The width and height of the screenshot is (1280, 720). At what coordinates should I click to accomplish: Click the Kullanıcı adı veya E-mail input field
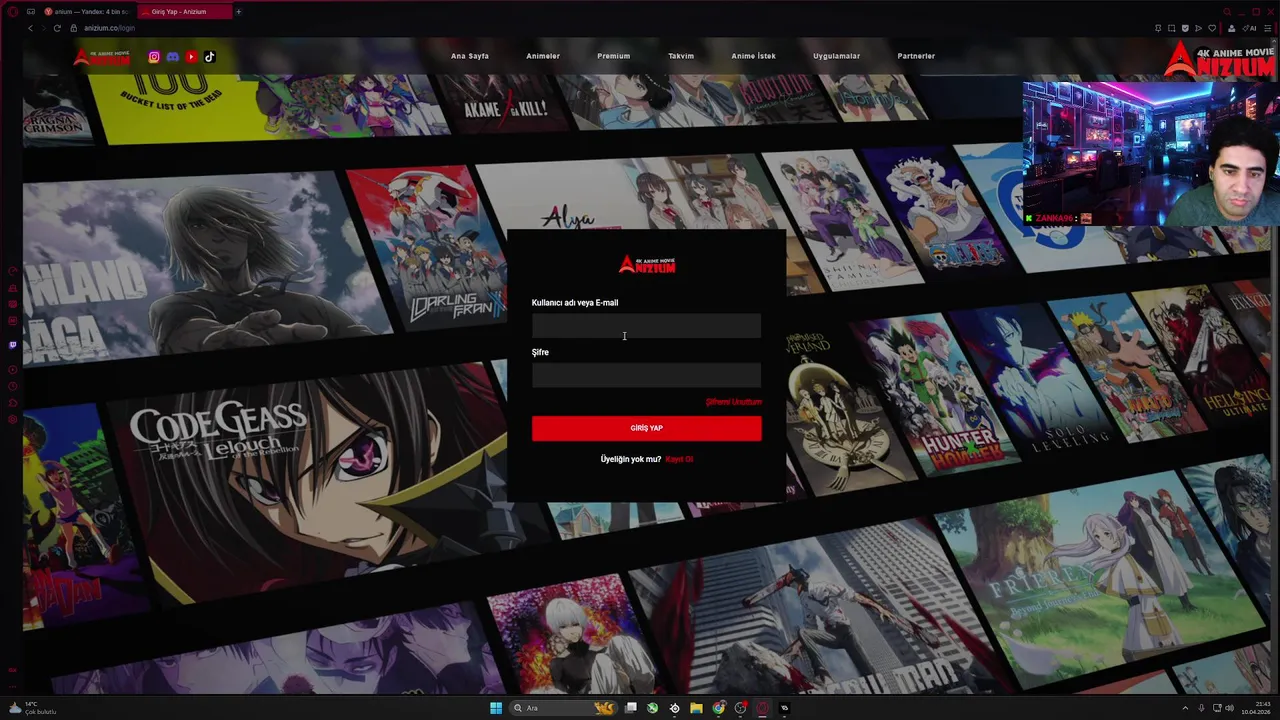[646, 326]
